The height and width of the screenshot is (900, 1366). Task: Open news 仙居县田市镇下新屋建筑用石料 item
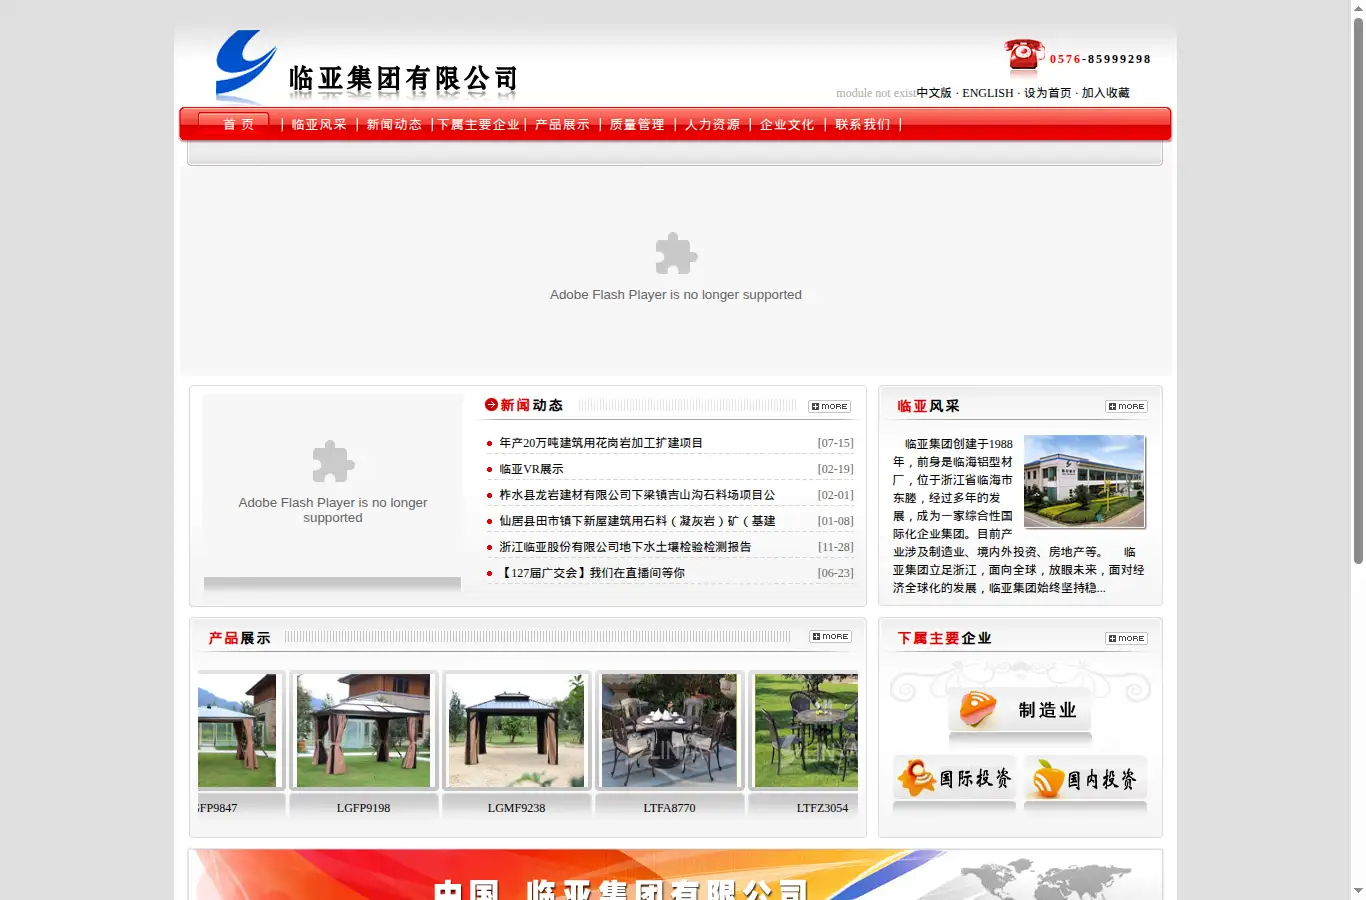pos(637,521)
